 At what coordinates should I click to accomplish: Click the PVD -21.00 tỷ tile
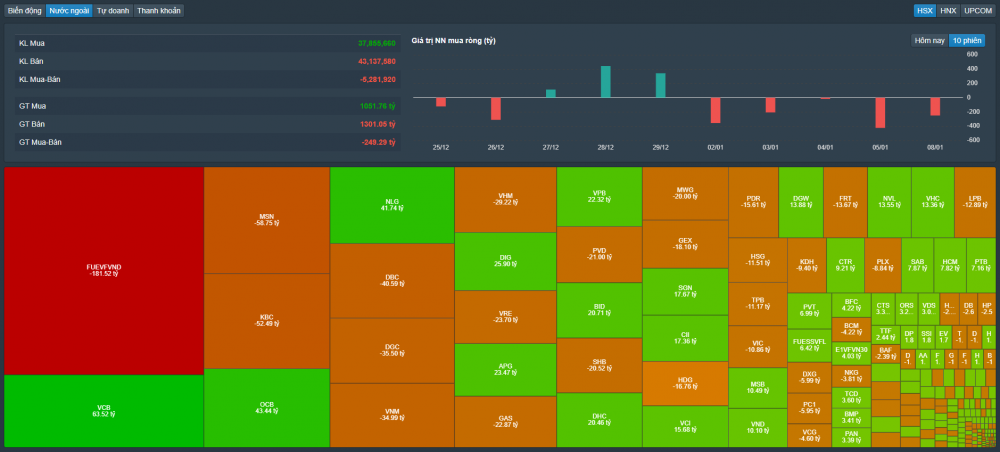(599, 254)
